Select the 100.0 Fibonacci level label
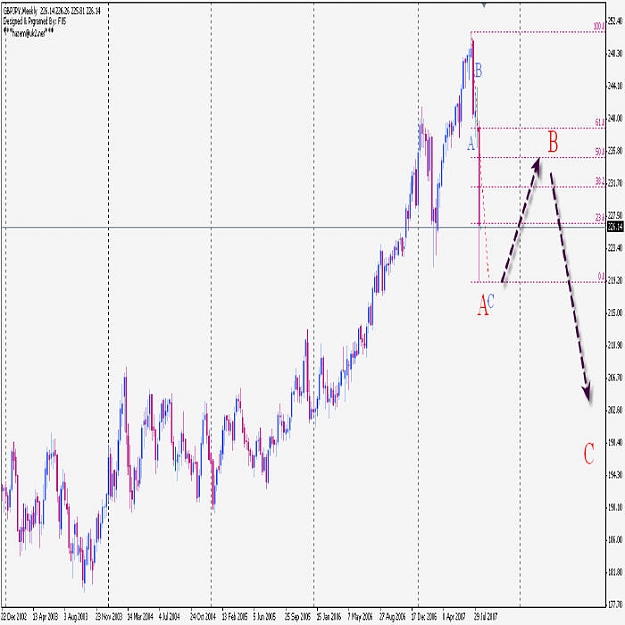Screen dimensions: 625x625 (x=599, y=27)
